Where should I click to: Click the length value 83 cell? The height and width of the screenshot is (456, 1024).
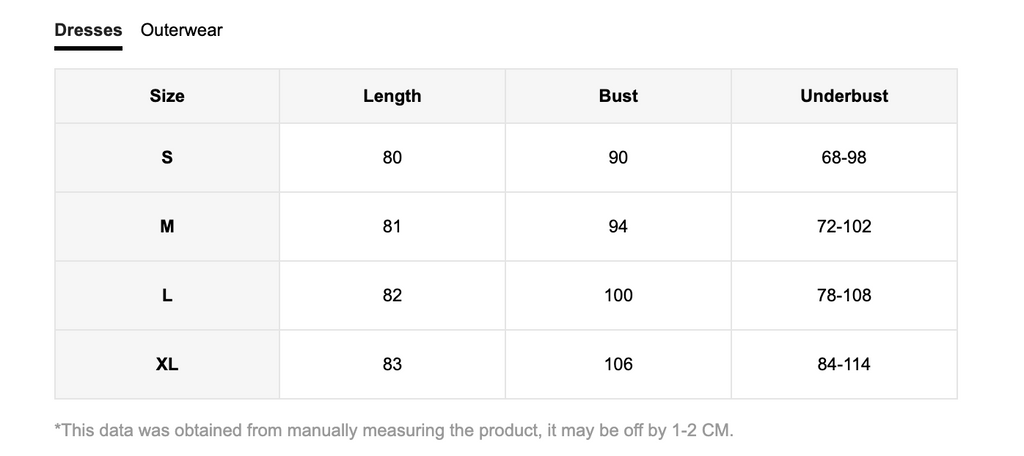click(x=392, y=365)
